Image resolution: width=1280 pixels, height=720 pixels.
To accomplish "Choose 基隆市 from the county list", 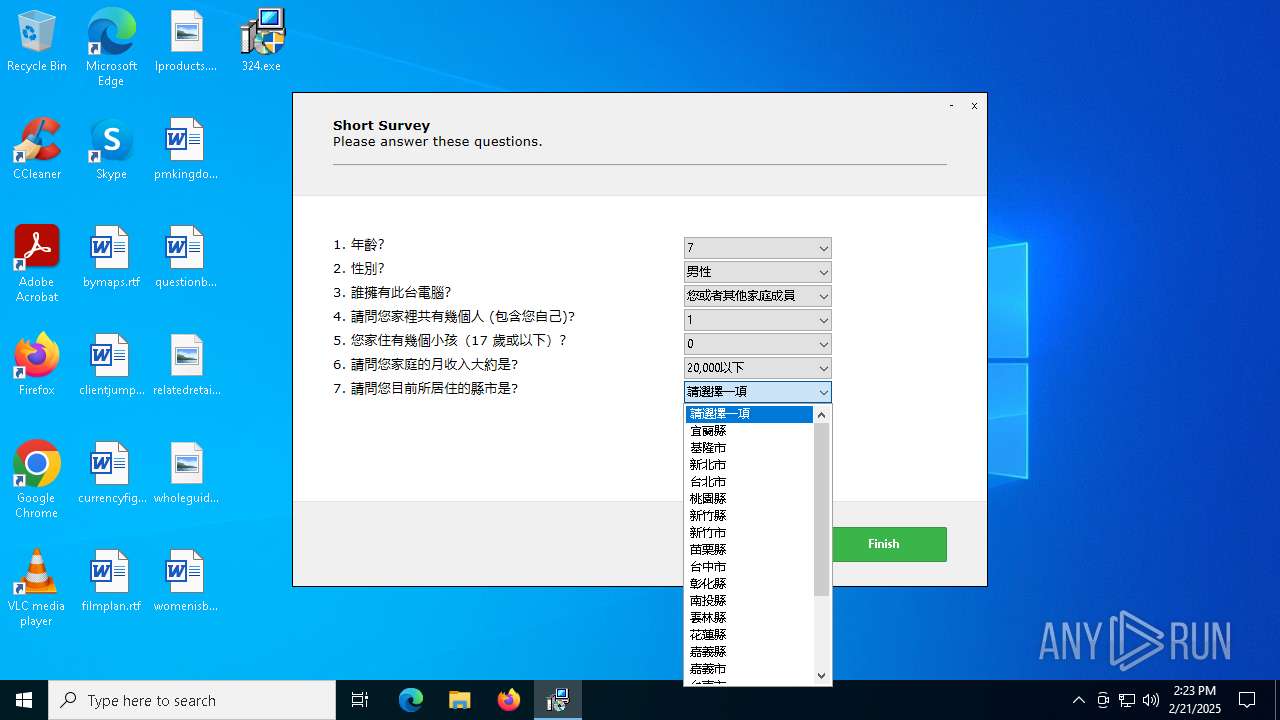I will click(749, 448).
